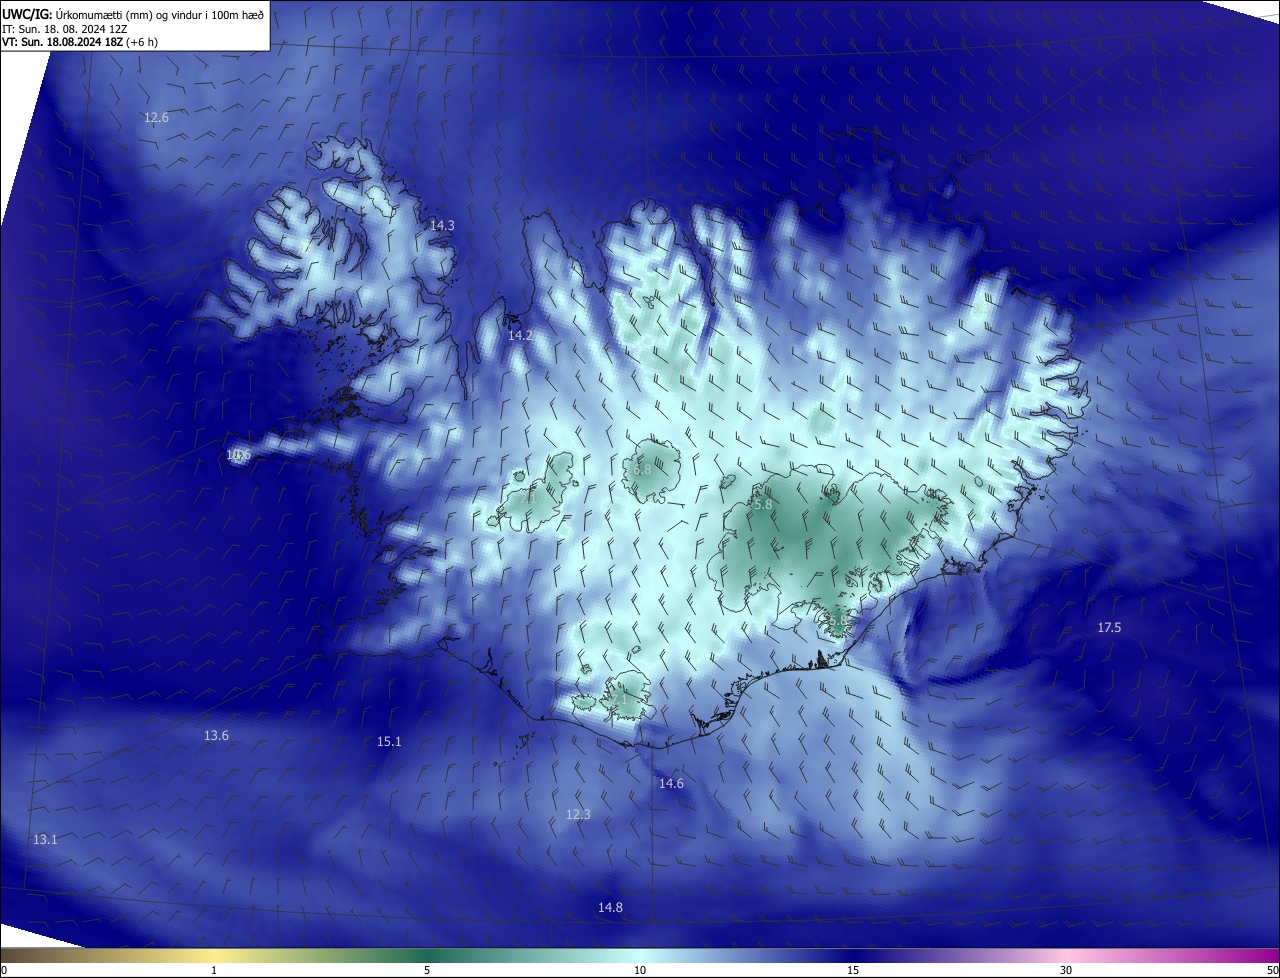Screen dimensions: 1280x978
Task: Click the 14.2 value label
Action: point(520,336)
